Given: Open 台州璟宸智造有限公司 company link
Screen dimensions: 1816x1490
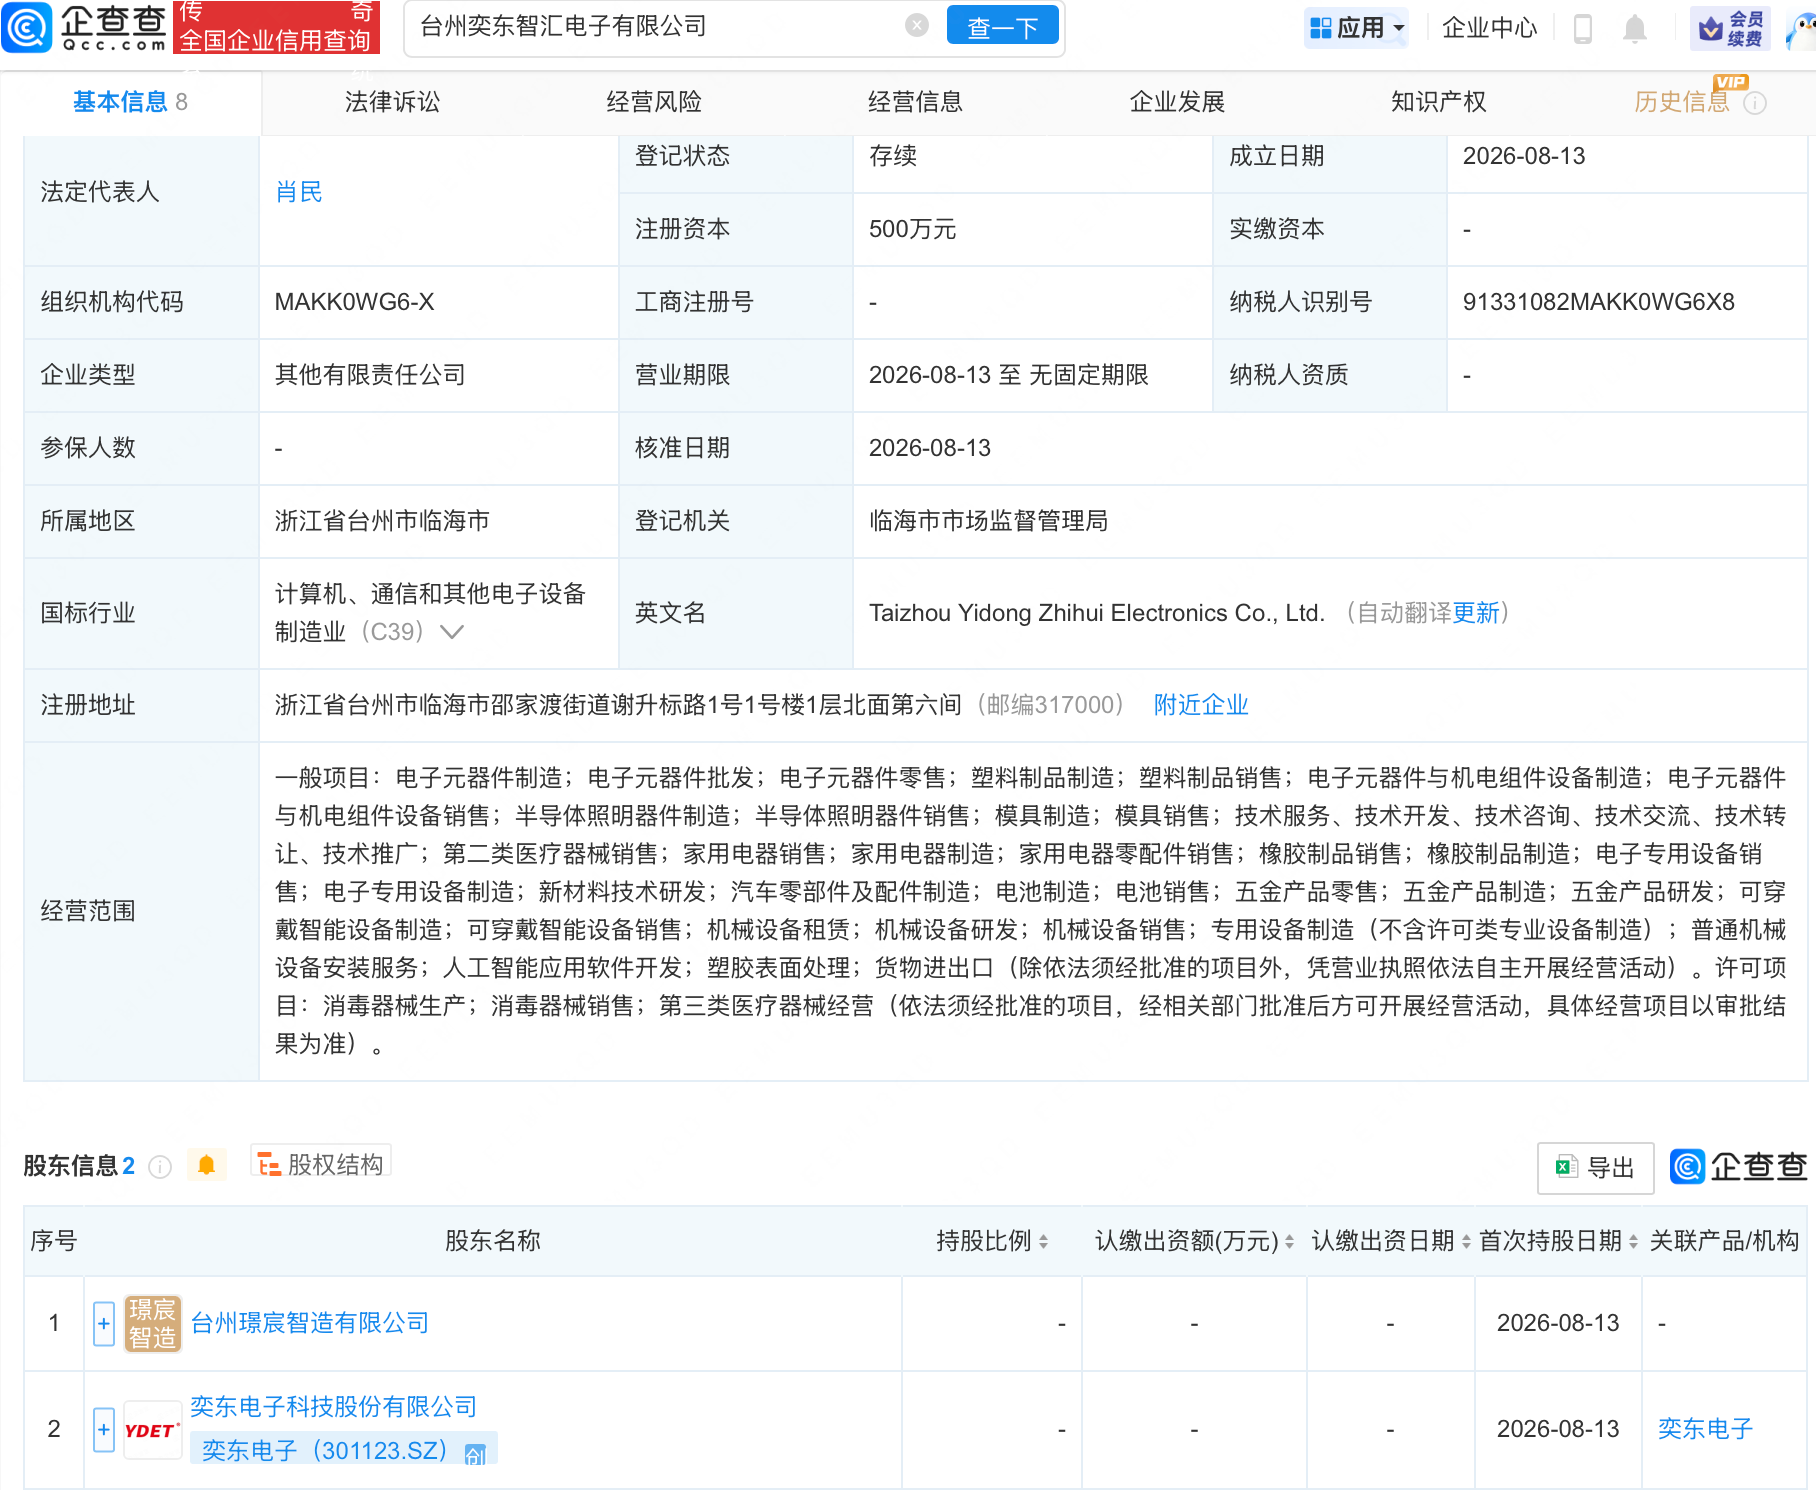Looking at the screenshot, I should pyautogui.click(x=310, y=1323).
